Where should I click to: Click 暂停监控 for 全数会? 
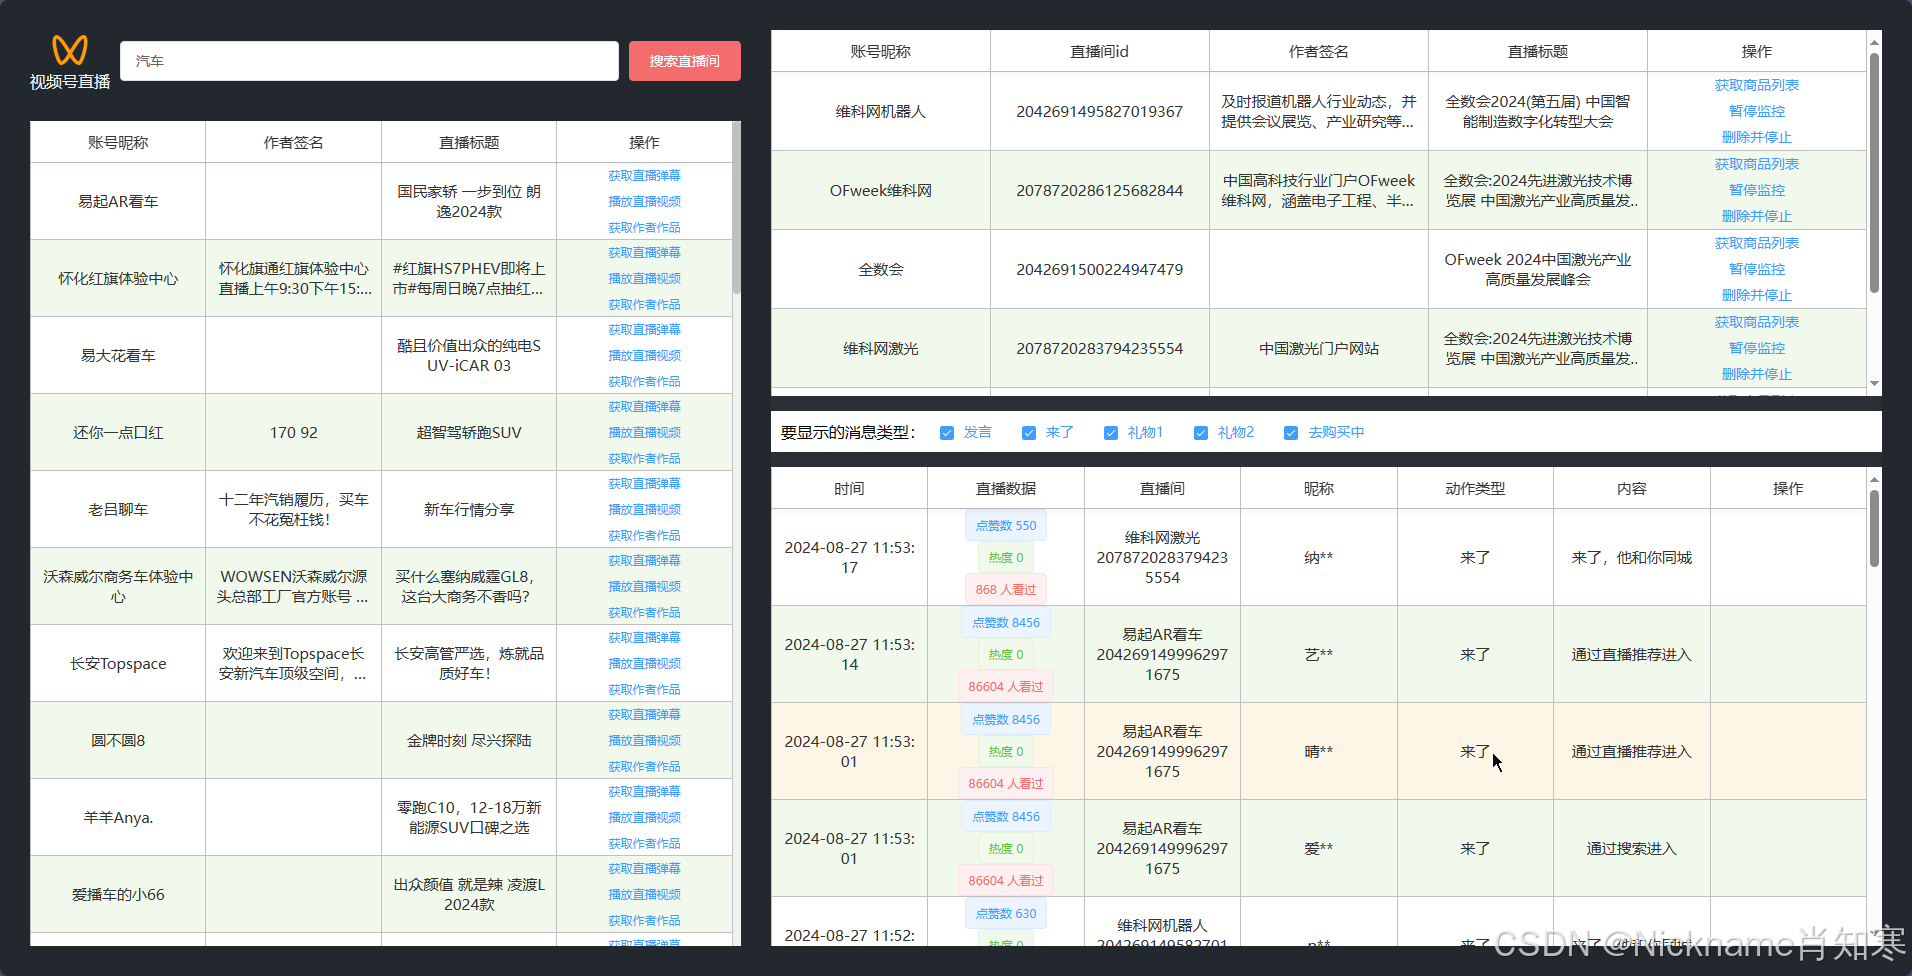tap(1756, 269)
